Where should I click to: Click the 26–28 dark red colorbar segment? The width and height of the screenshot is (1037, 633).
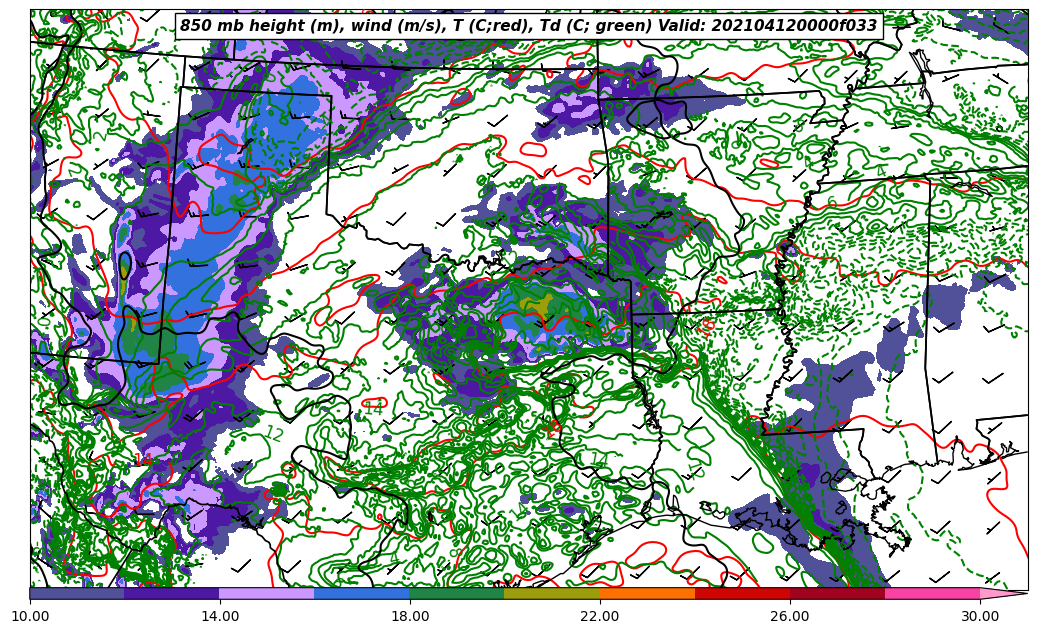[837, 593]
